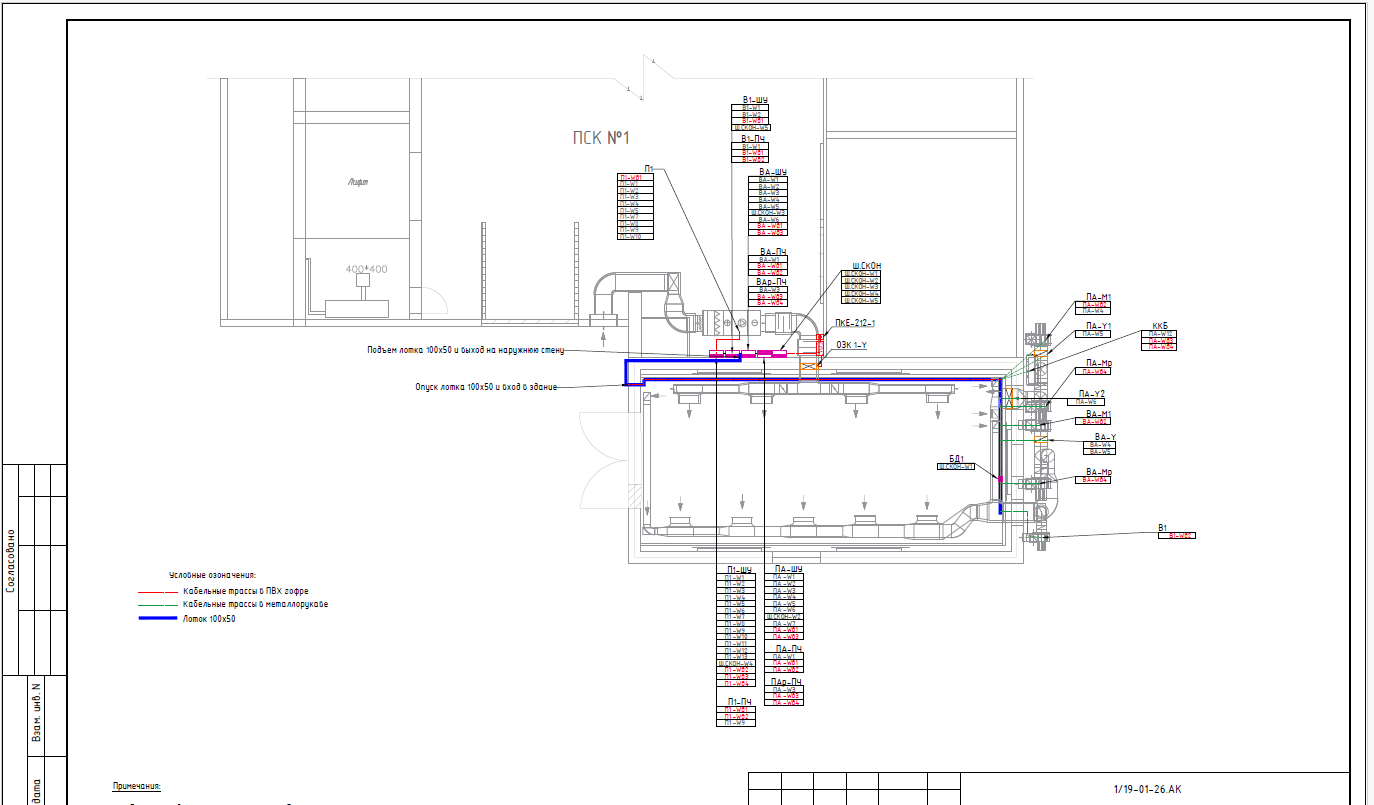Screen dimensions: 1374x805
Task: Click drawing number '1/19-01-26.АК'
Action: pos(1149,789)
